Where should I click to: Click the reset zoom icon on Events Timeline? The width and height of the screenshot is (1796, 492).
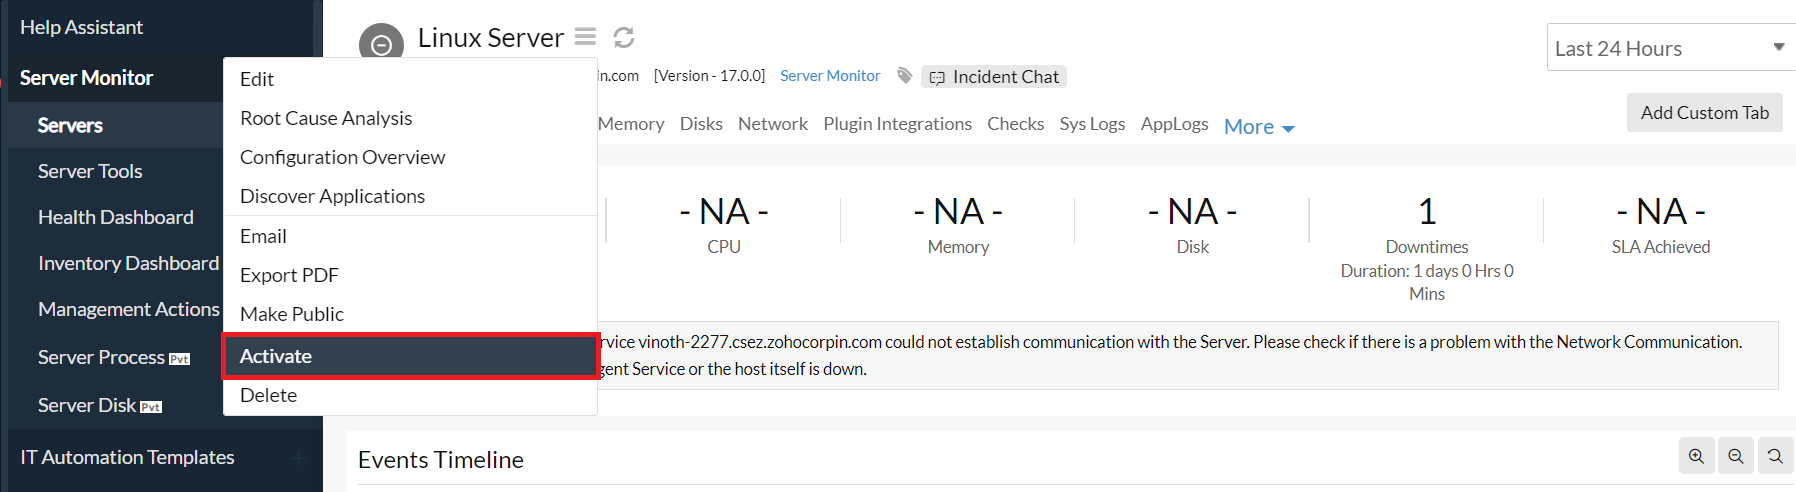click(1775, 456)
